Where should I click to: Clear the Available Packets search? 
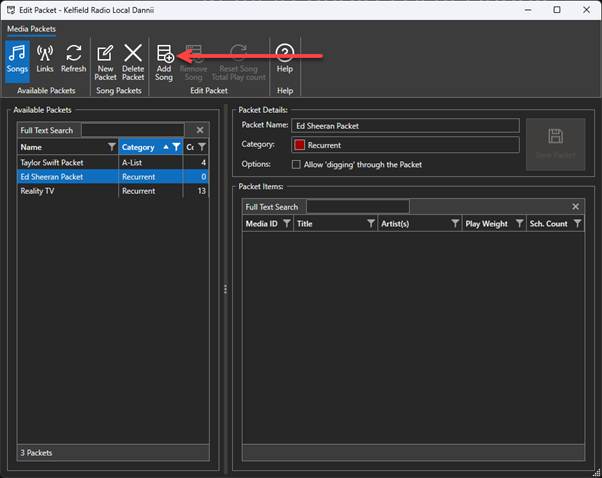click(200, 130)
